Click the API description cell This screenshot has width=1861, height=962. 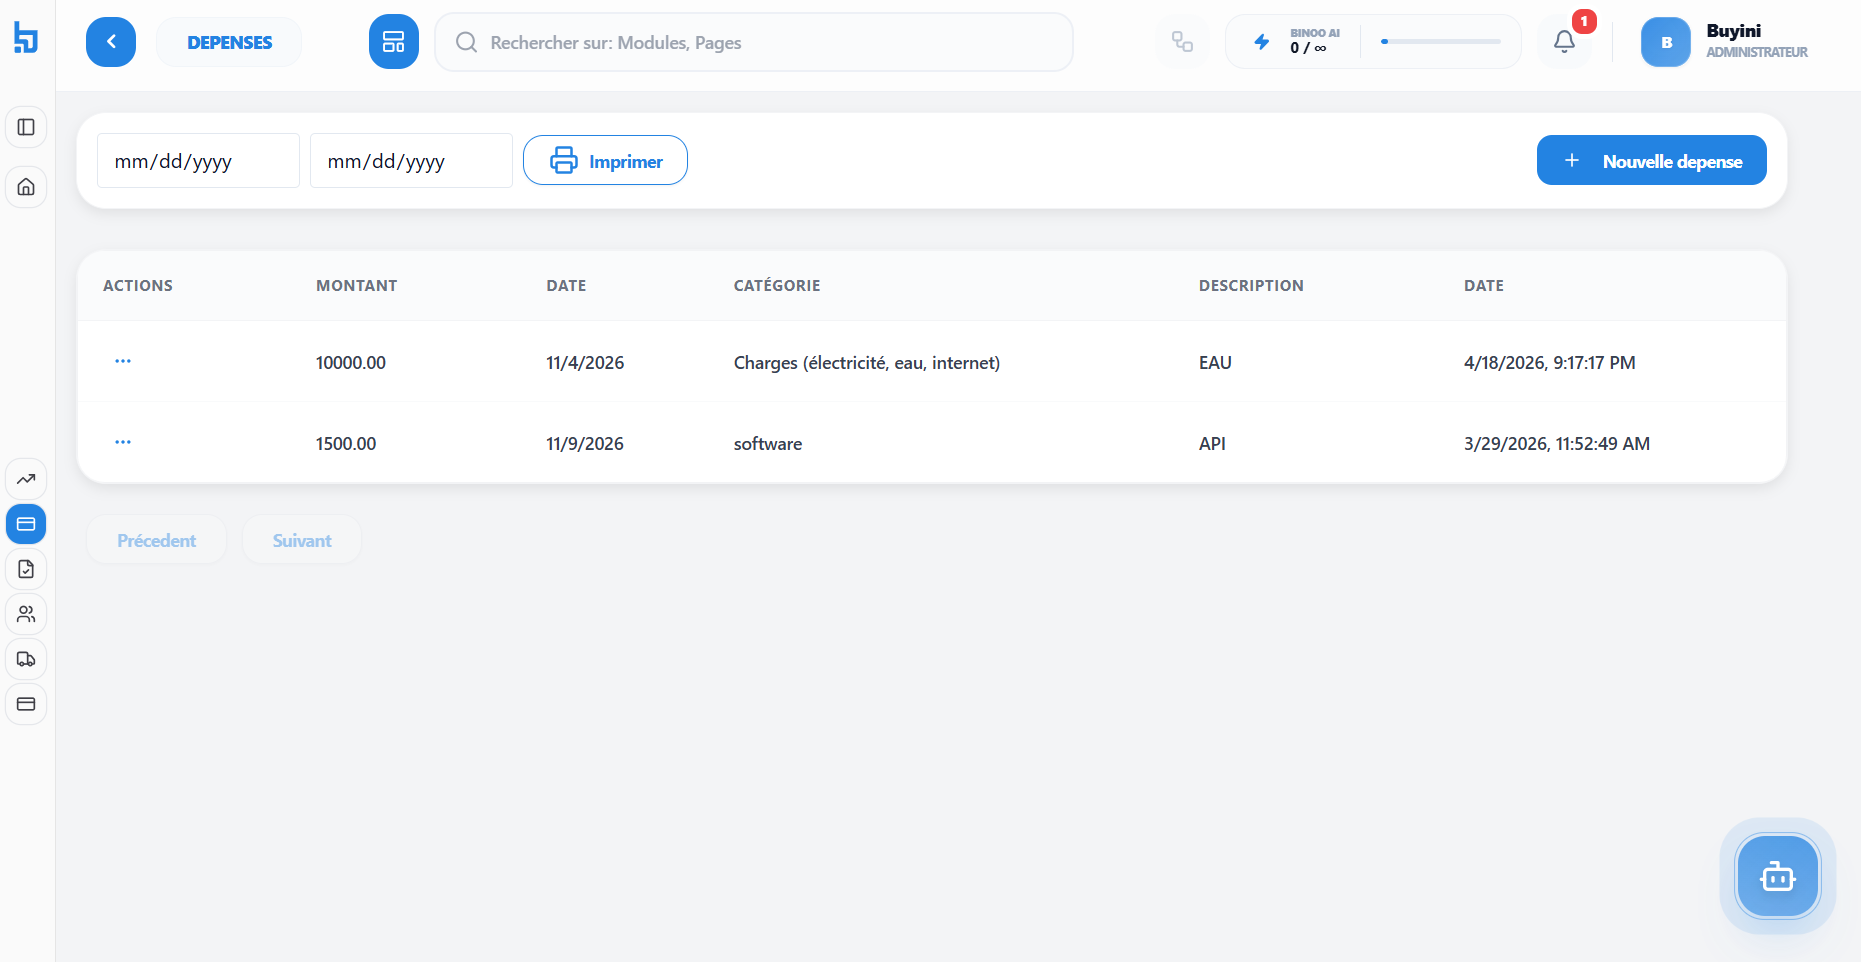point(1212,444)
